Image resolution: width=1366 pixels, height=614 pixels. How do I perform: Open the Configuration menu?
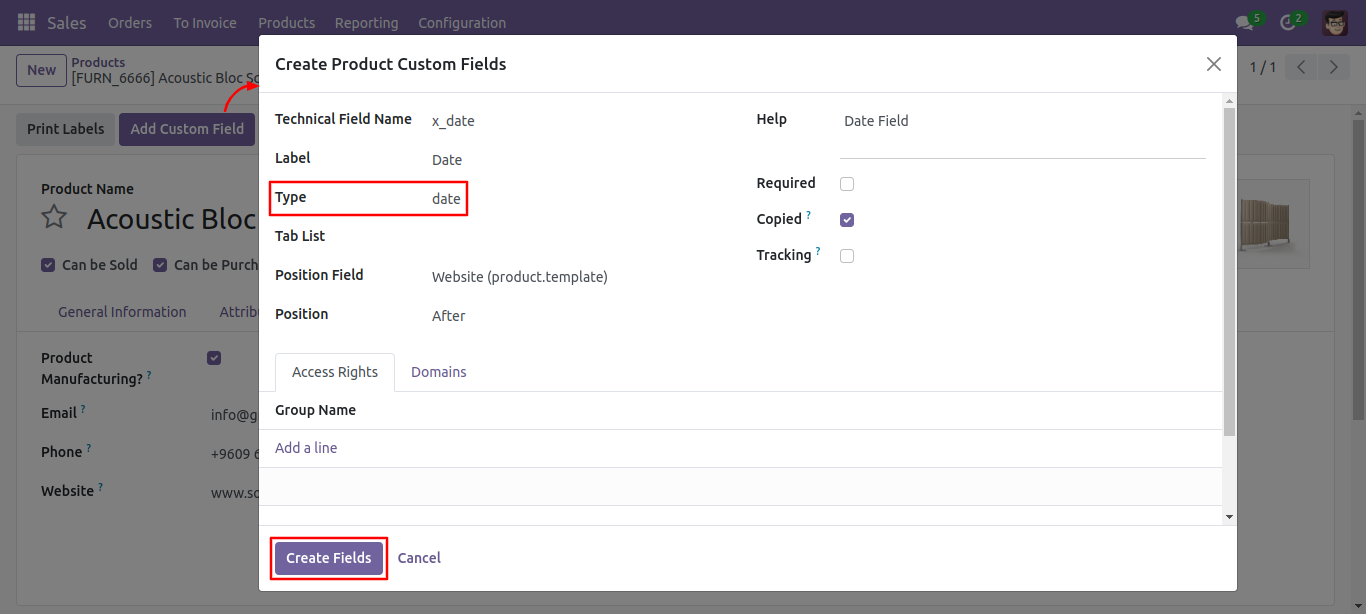coord(462,22)
